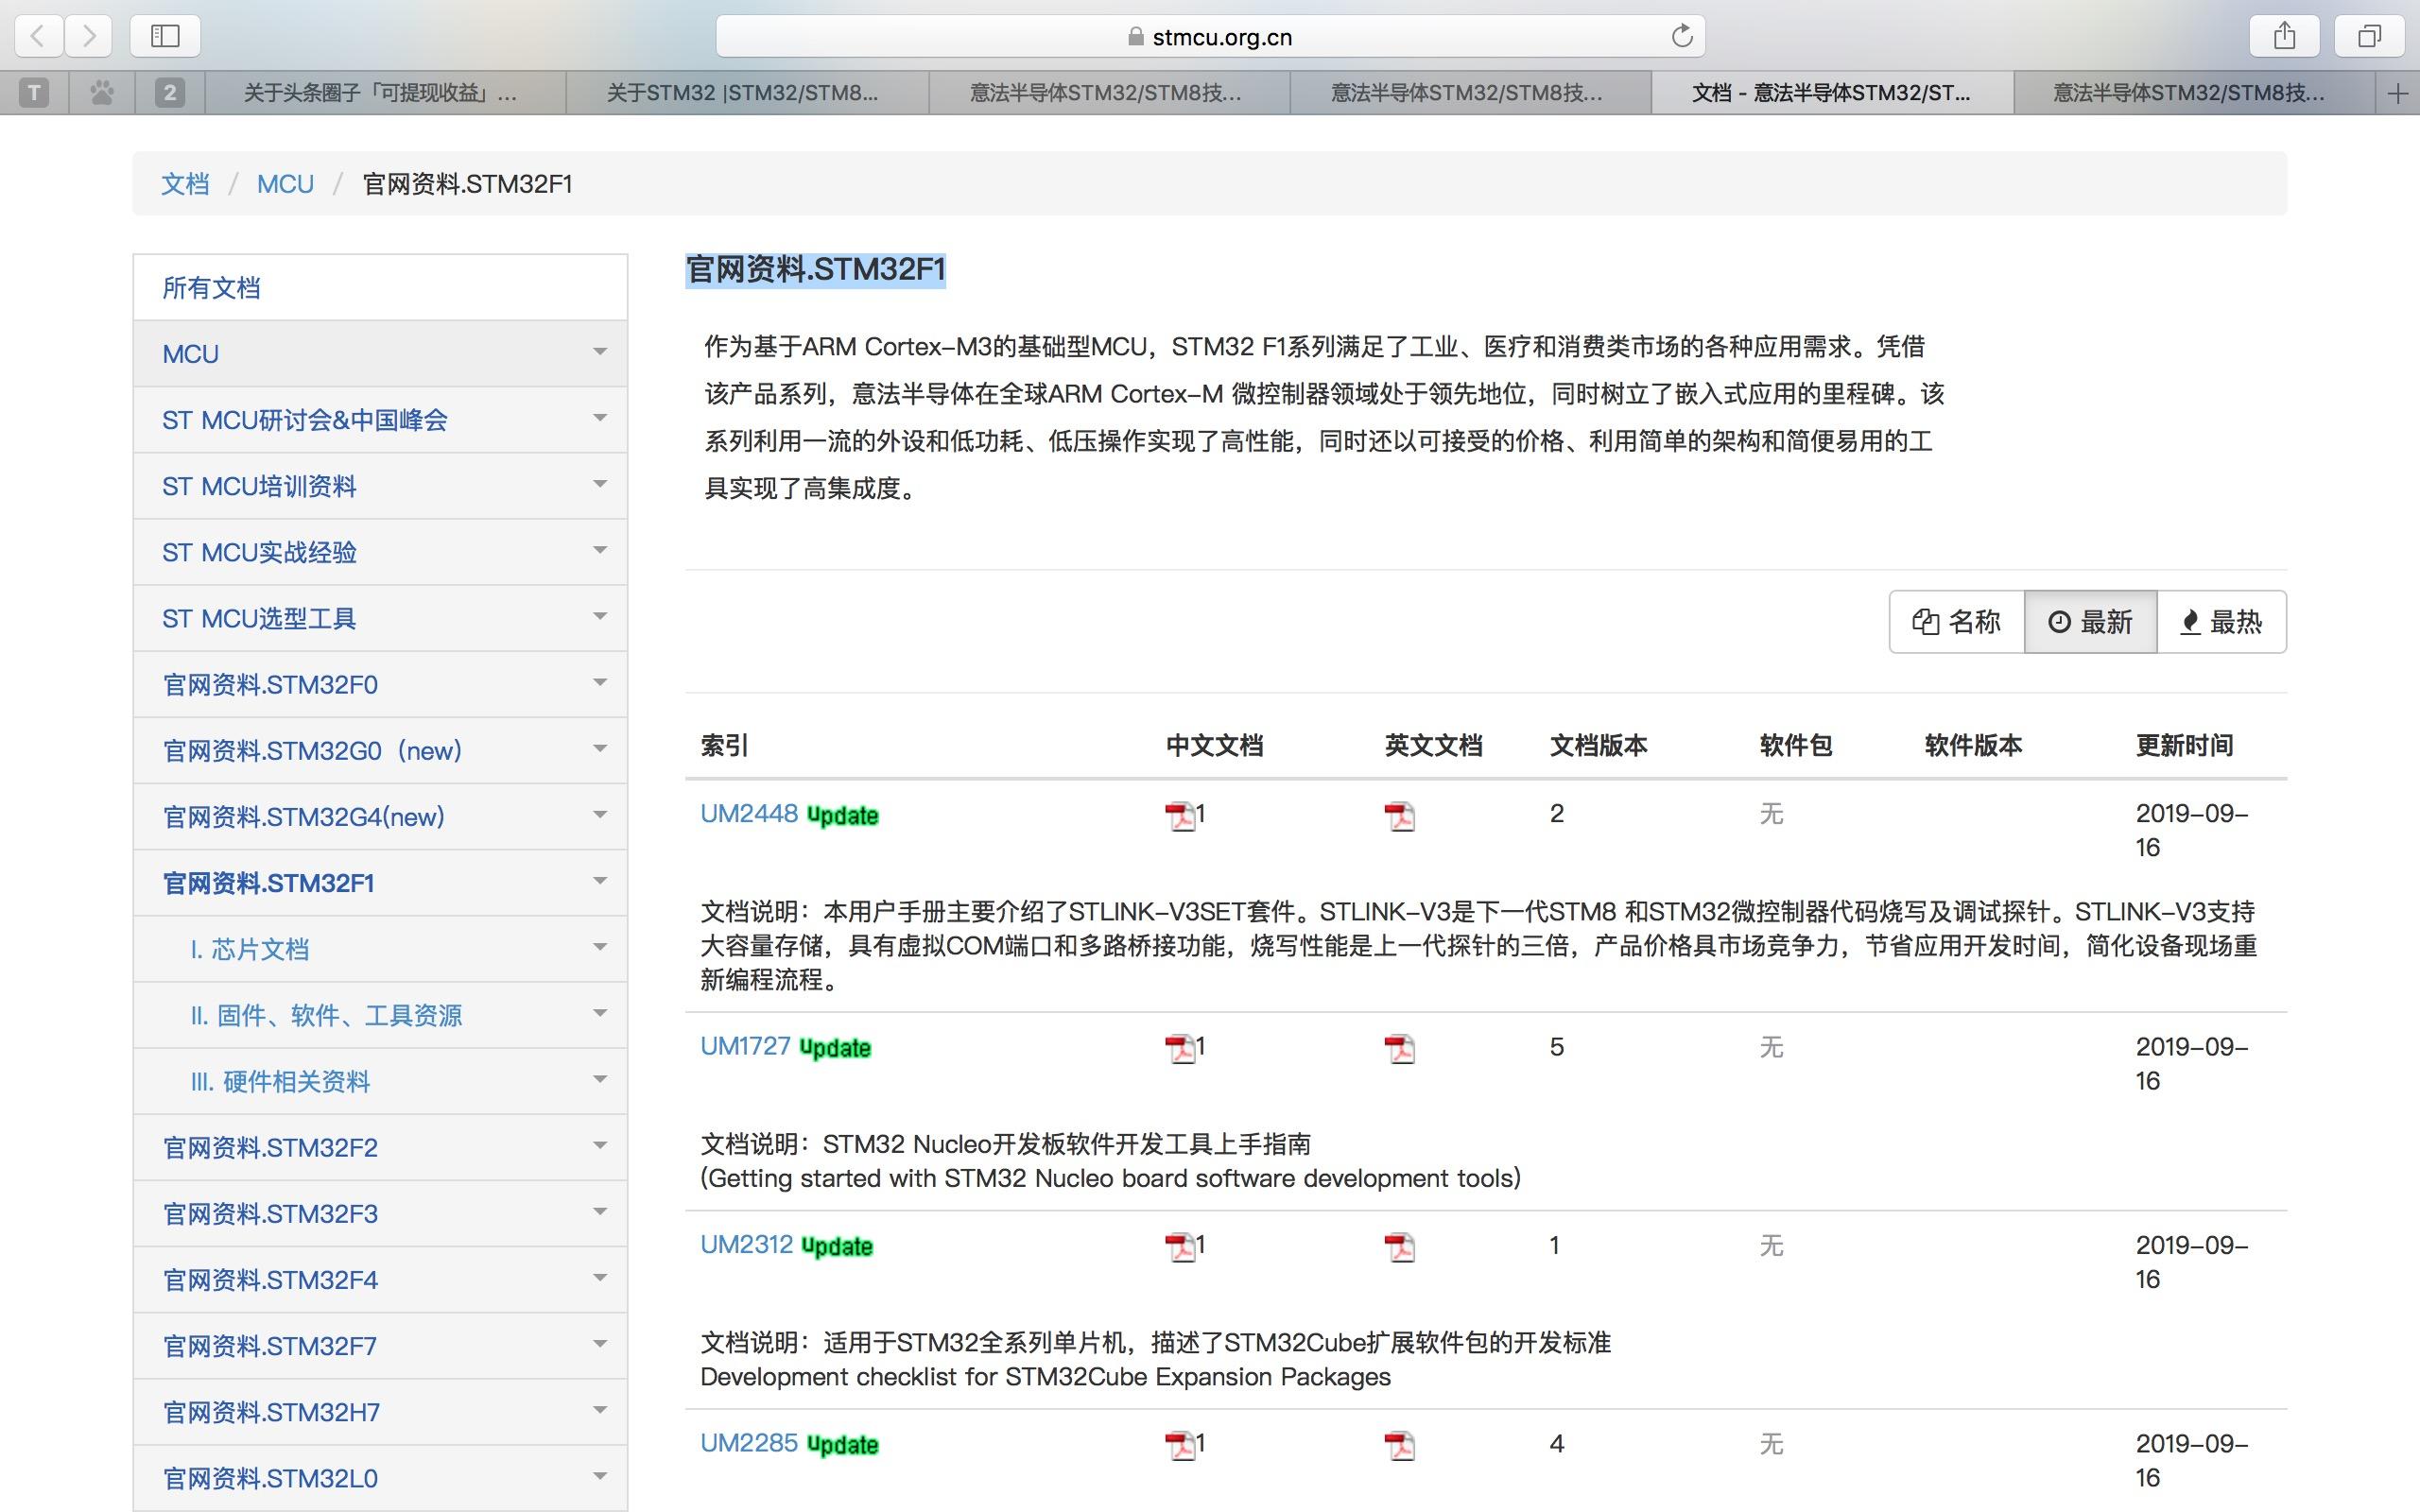The width and height of the screenshot is (2420, 1512).
Task: Click the Safari reload page icon
Action: tap(1682, 36)
